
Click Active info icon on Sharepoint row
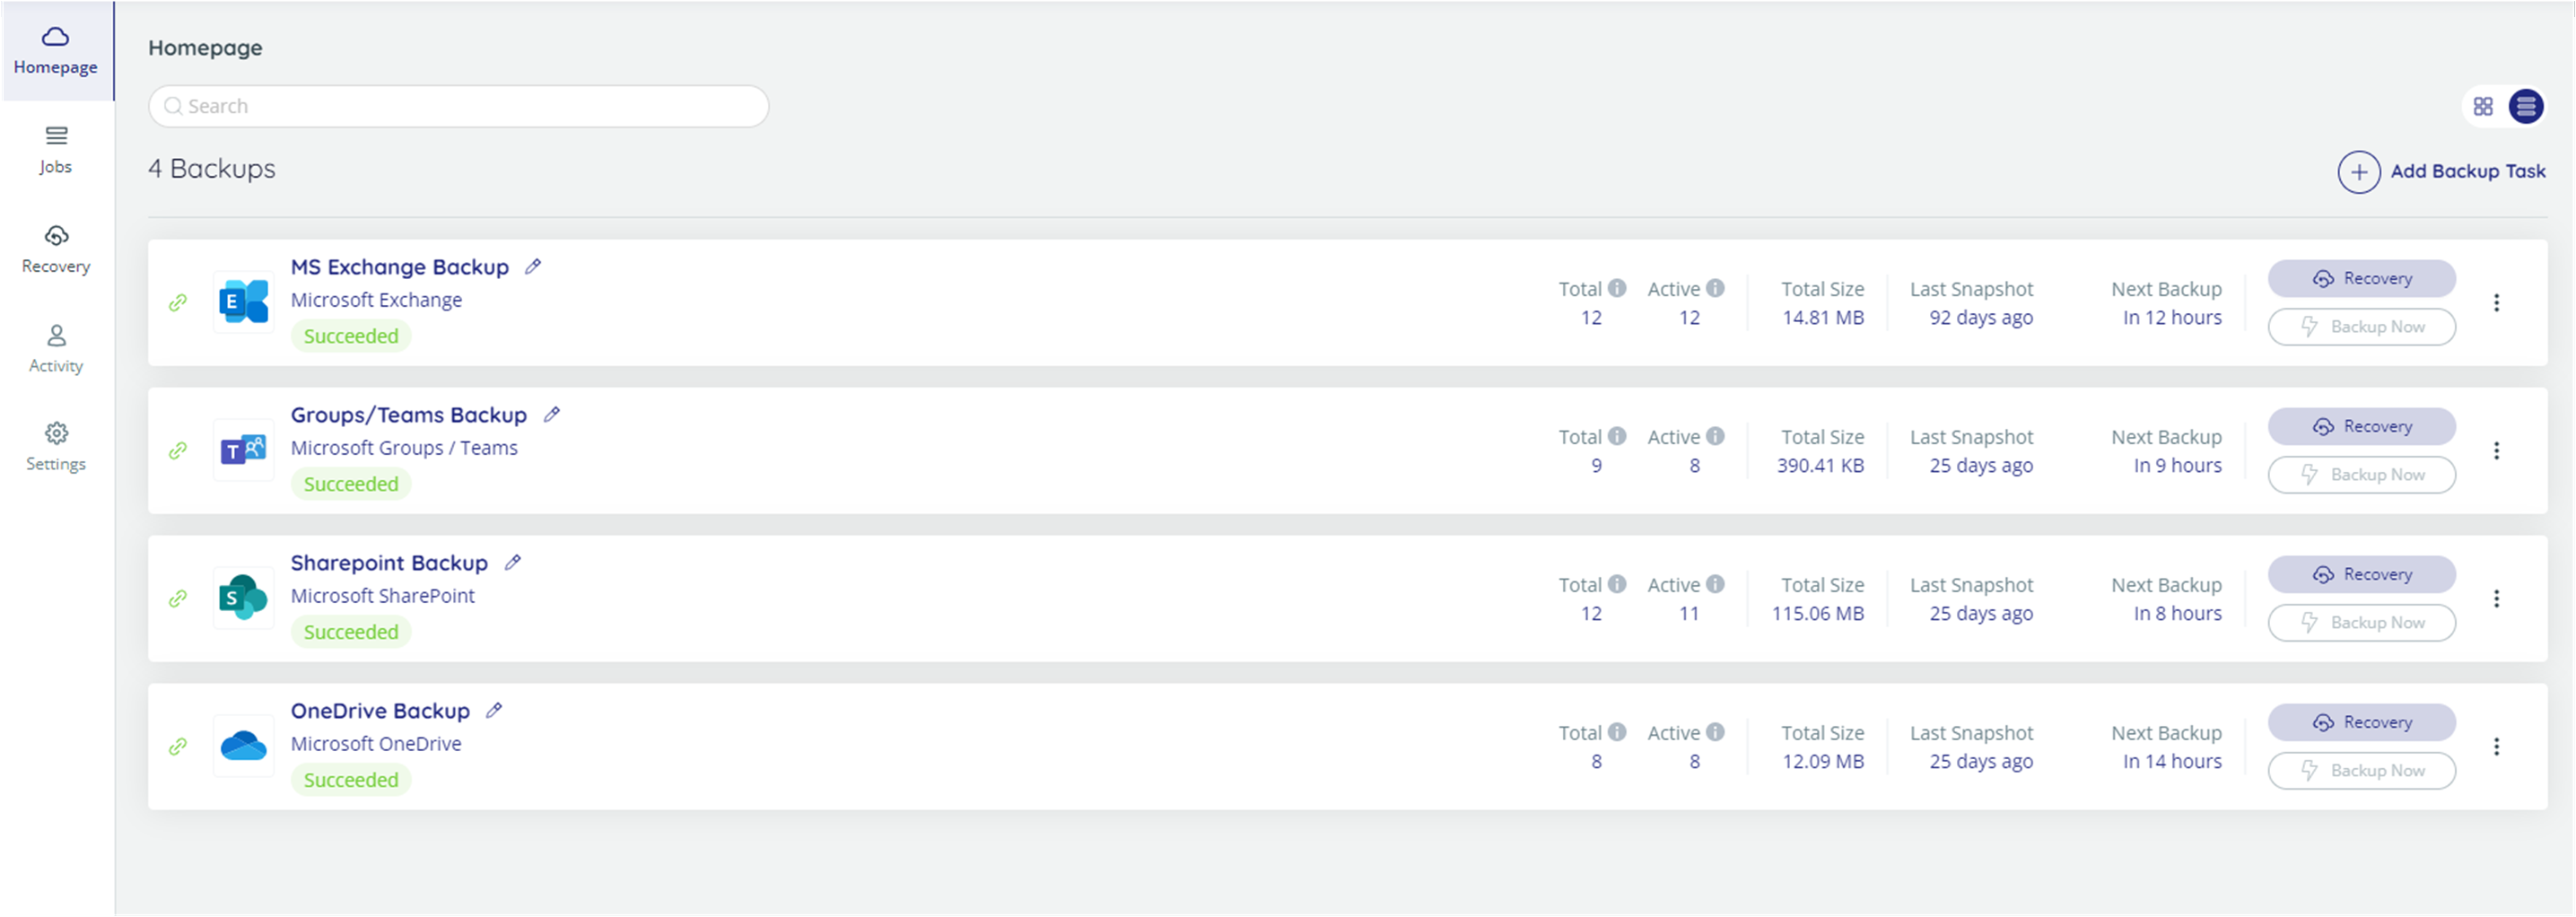point(1715,584)
